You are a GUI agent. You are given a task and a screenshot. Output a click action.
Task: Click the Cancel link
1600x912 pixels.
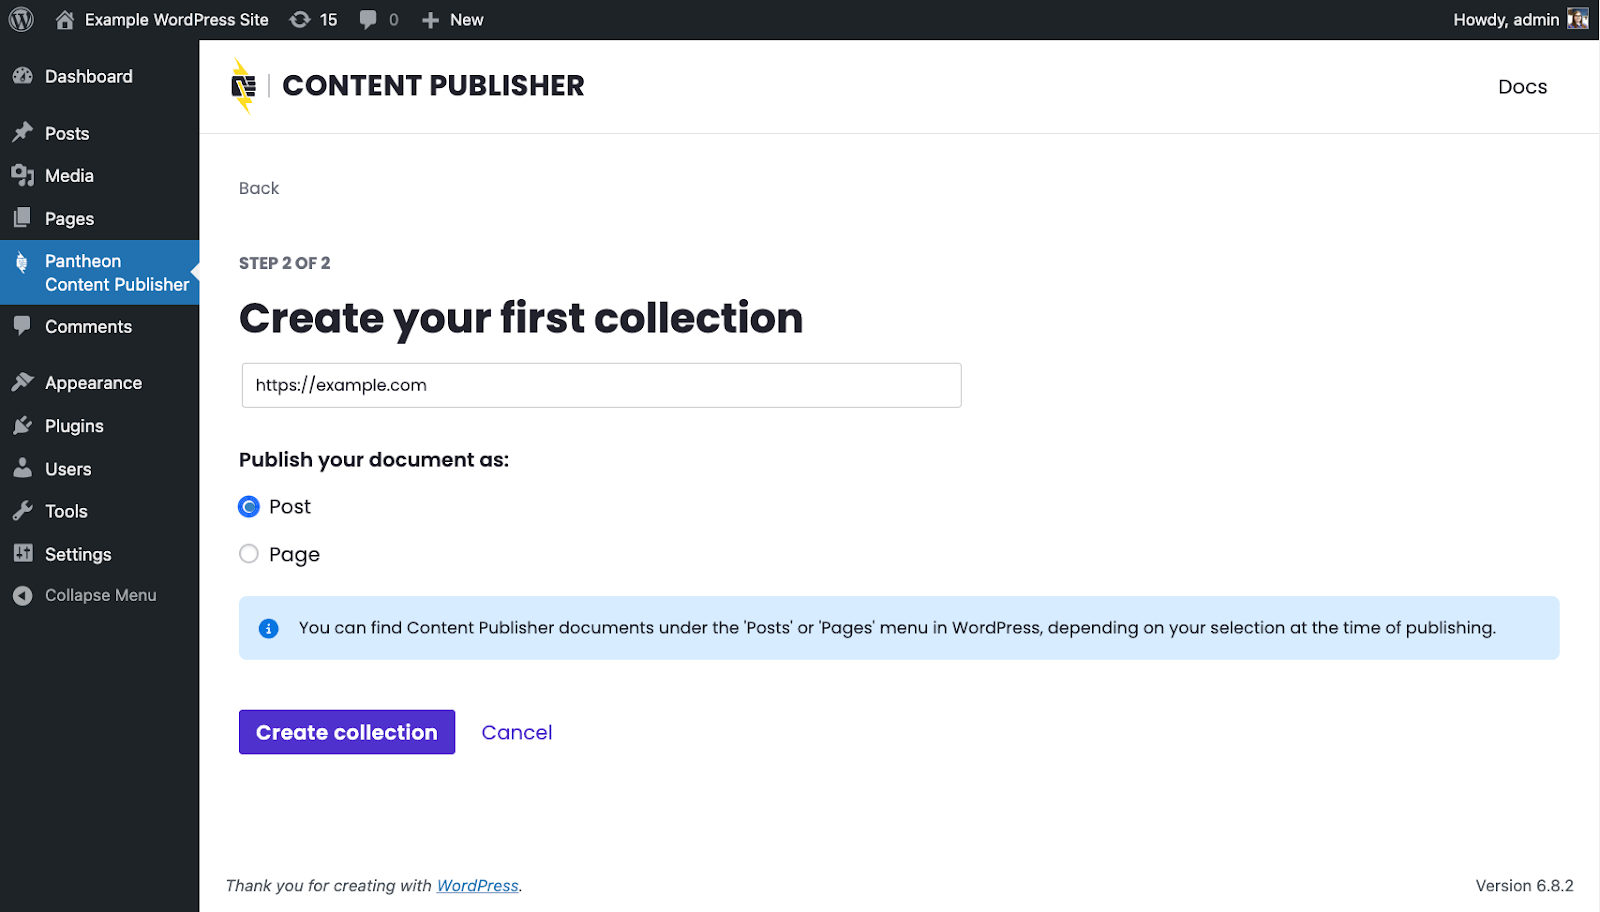516,732
